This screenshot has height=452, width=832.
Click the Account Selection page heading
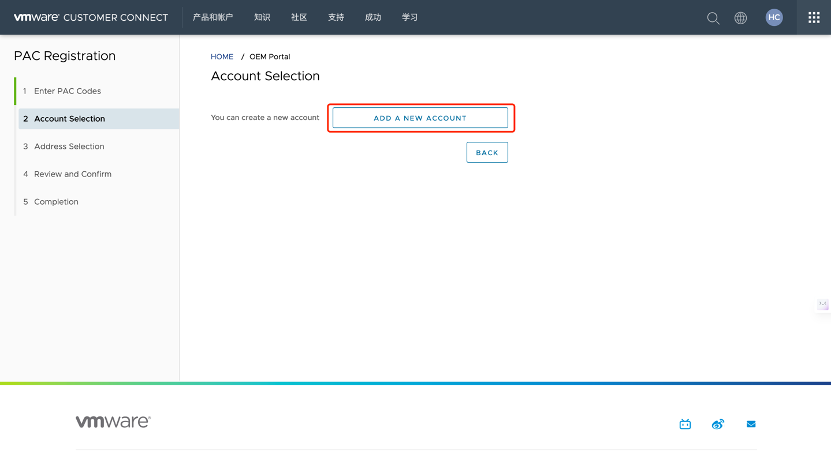tap(265, 76)
